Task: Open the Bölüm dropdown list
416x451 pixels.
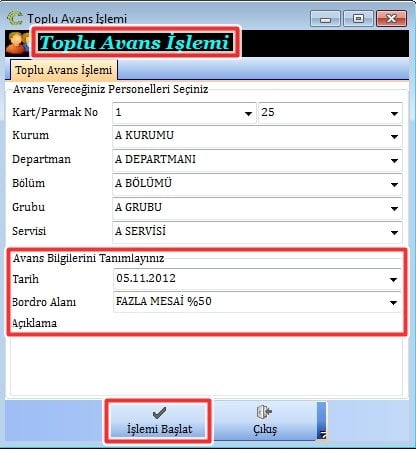Action: click(394, 184)
